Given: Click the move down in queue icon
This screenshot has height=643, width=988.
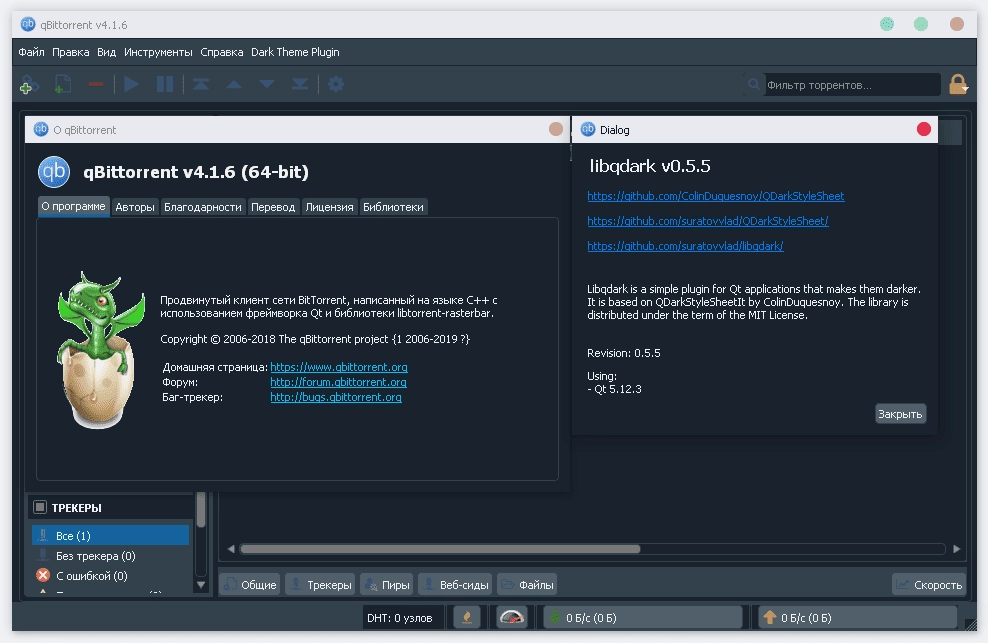Looking at the screenshot, I should tap(267, 84).
